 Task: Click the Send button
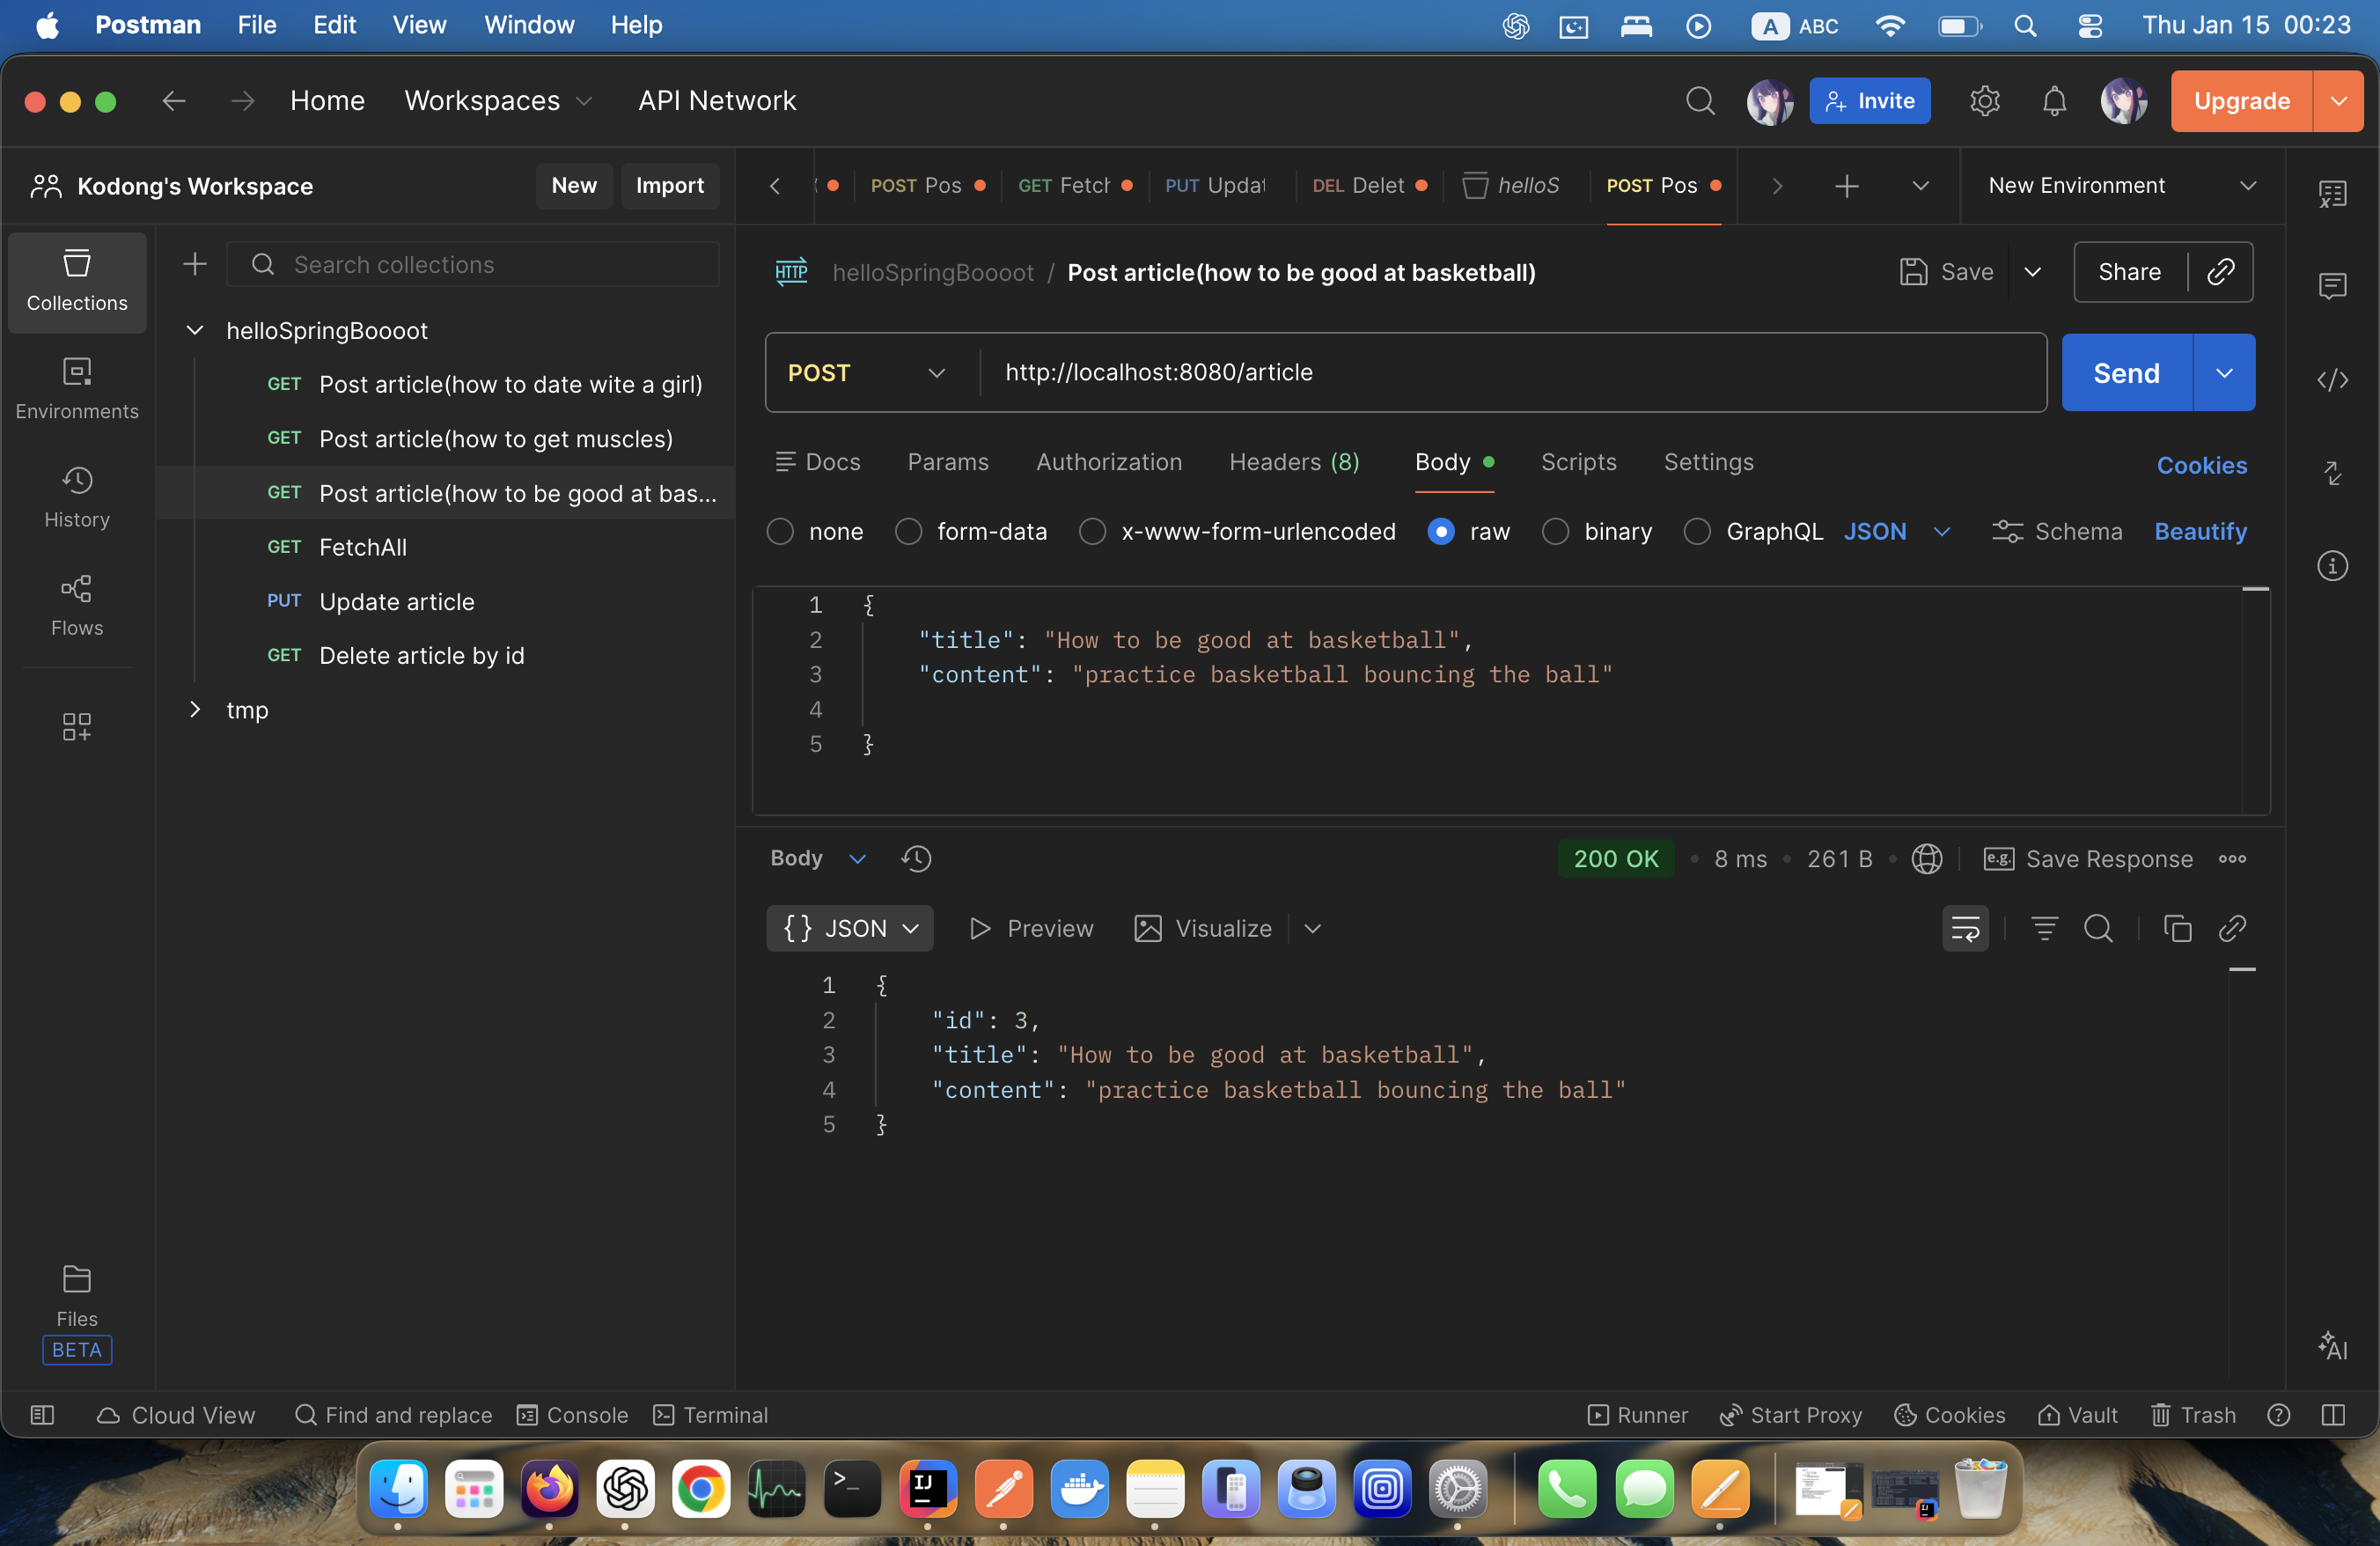(2125, 373)
